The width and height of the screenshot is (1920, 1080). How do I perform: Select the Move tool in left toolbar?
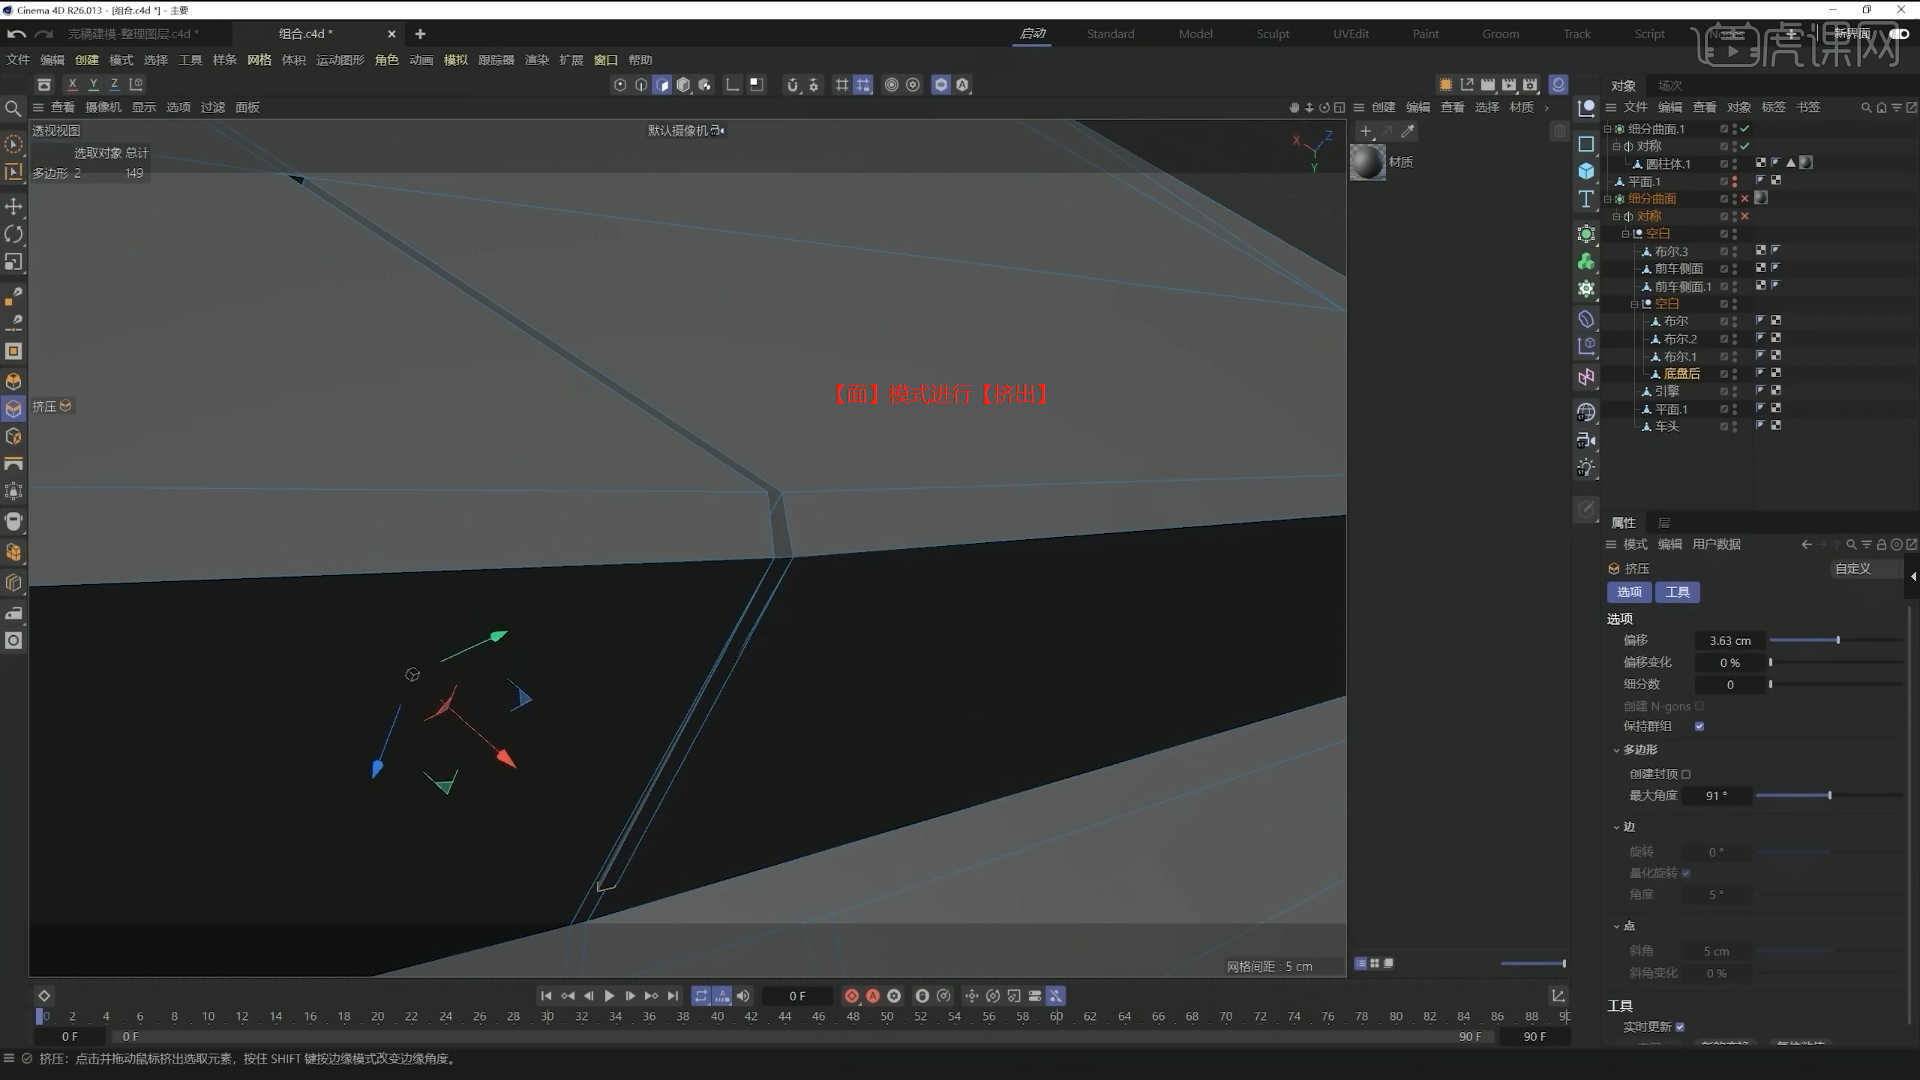pos(13,206)
